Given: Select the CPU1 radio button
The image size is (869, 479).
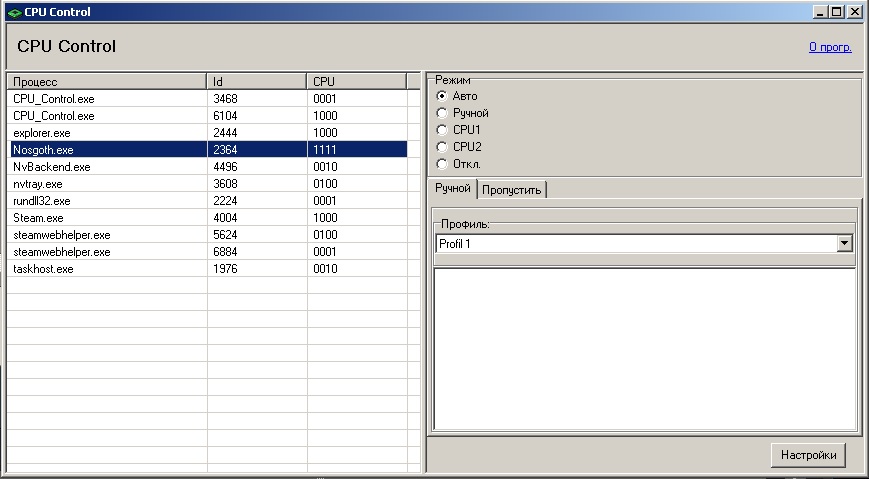Looking at the screenshot, I should tap(442, 130).
